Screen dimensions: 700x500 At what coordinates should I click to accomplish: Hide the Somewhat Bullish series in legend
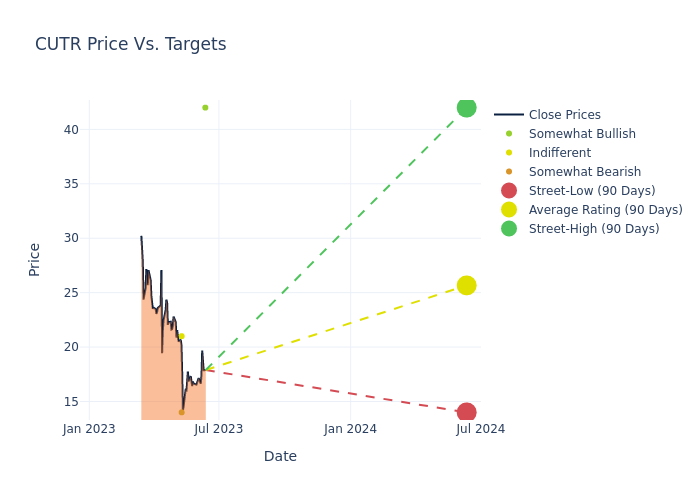coord(582,134)
